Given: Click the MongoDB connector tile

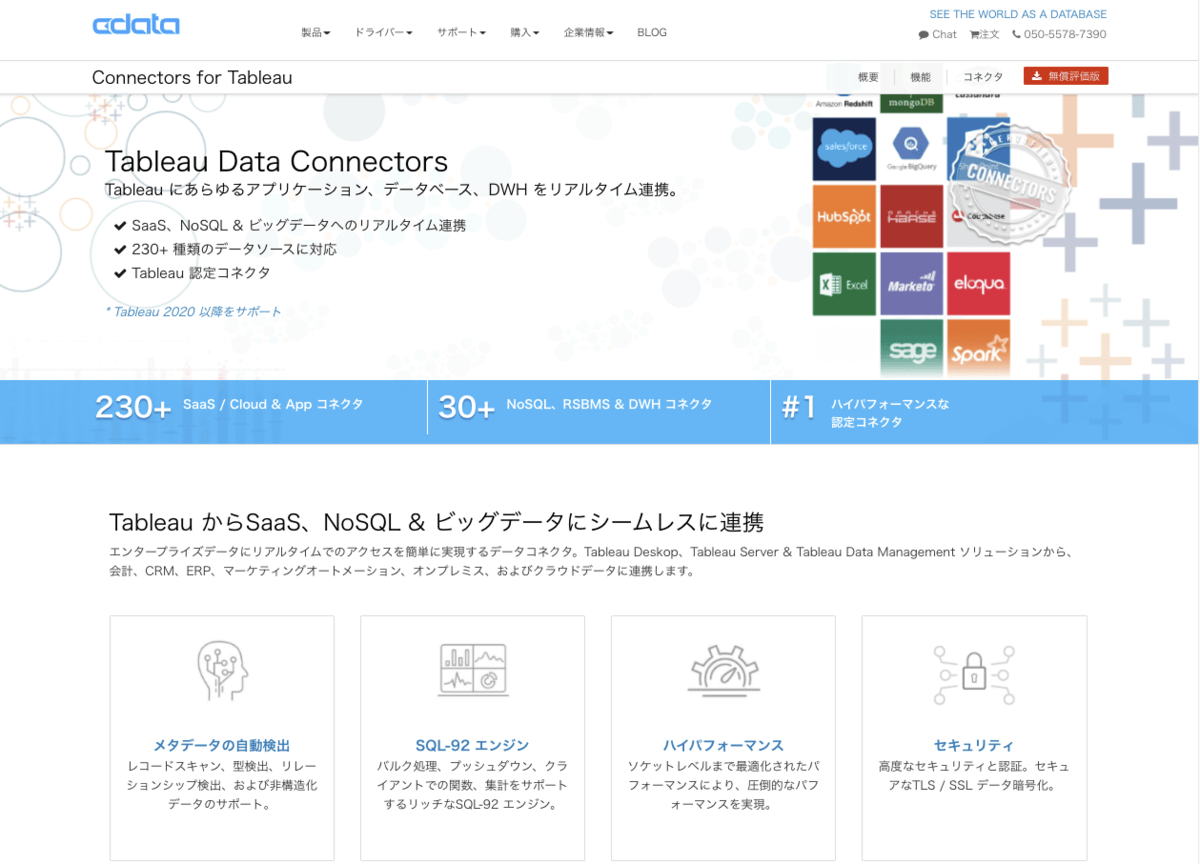Looking at the screenshot, I should click(x=911, y=103).
